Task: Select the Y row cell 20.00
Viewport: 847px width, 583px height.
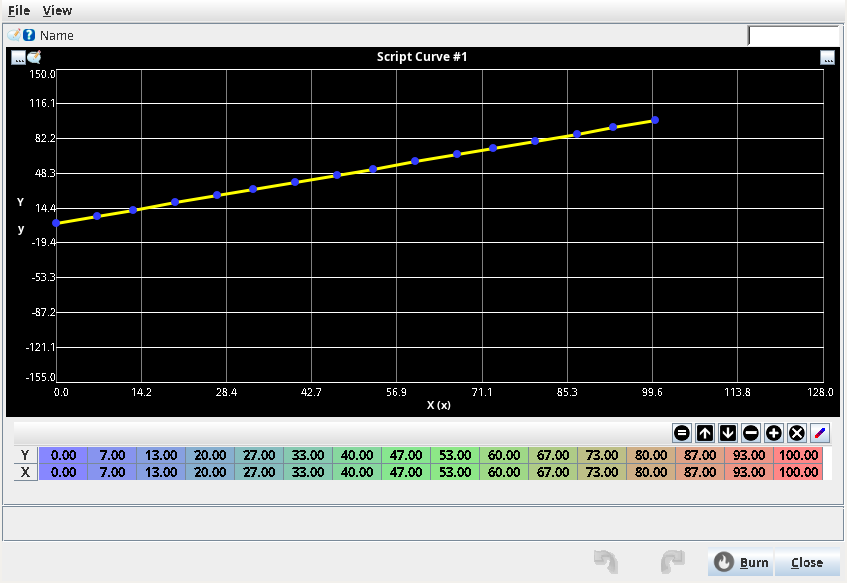Action: (210, 455)
